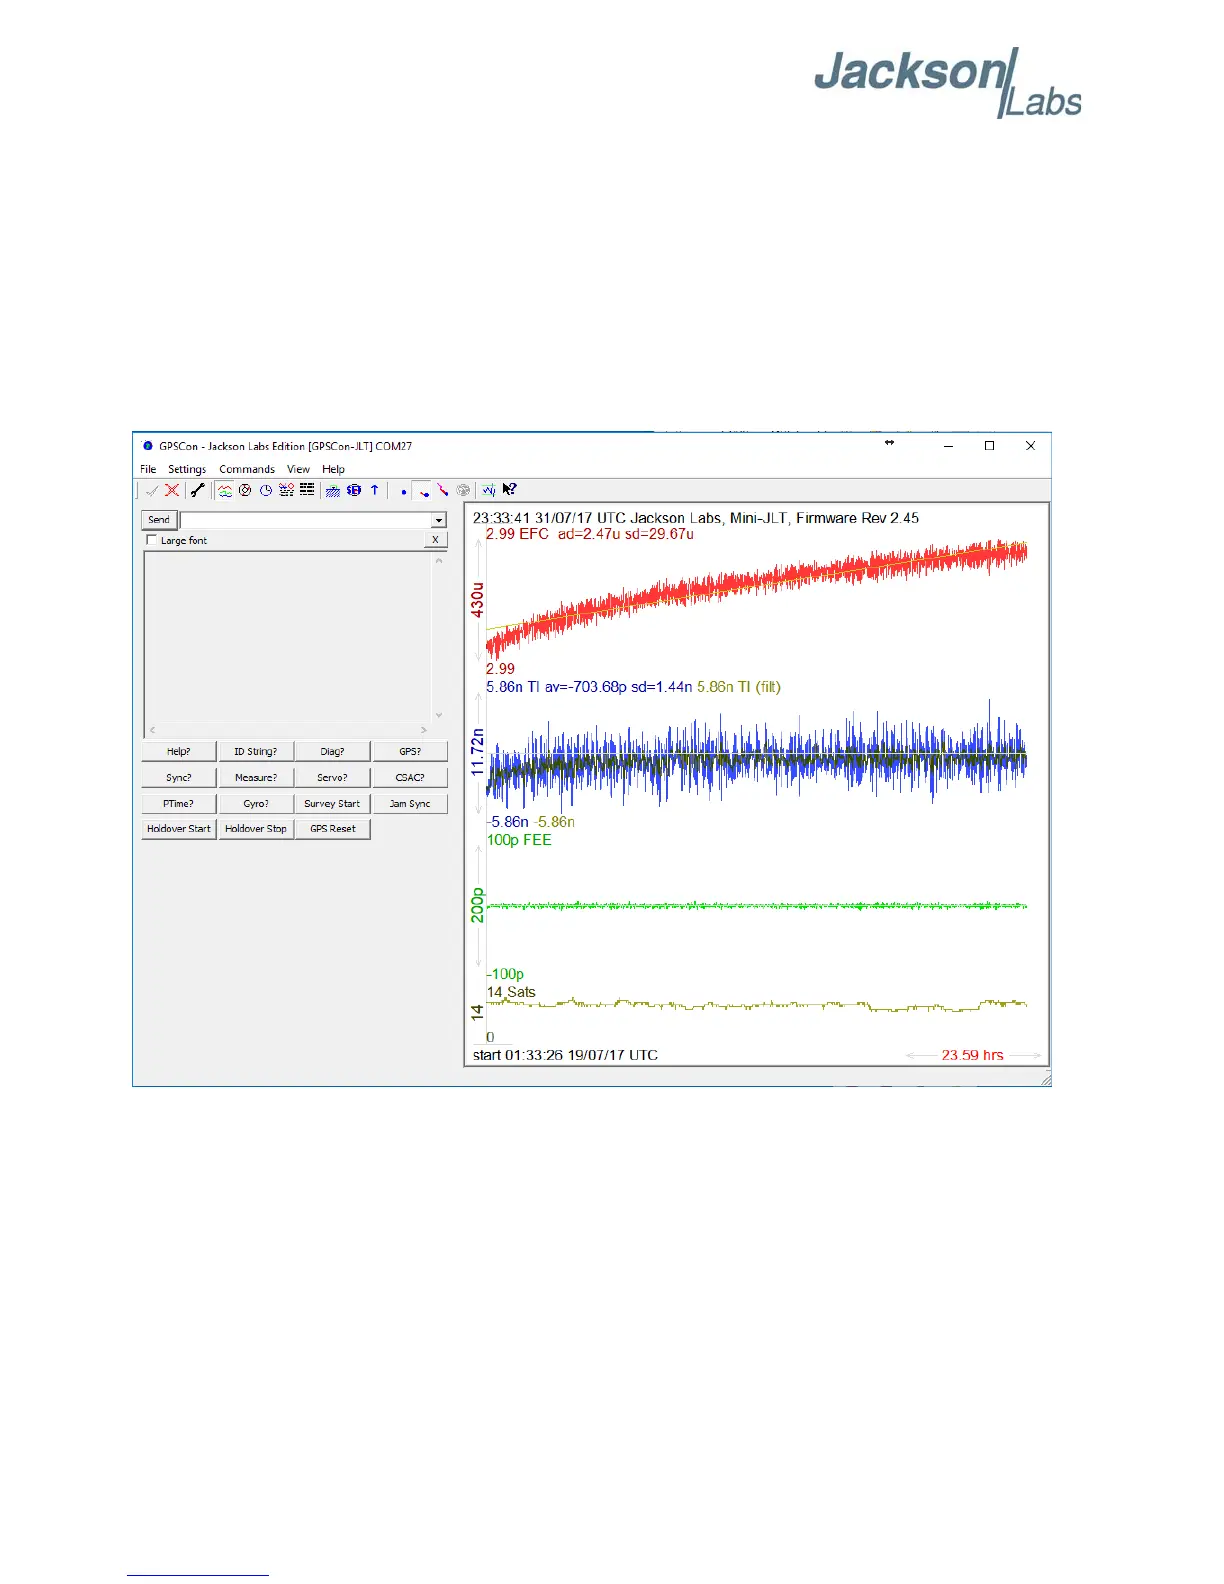
Task: Click the GPSCon window title bar icon
Action: [x=148, y=446]
